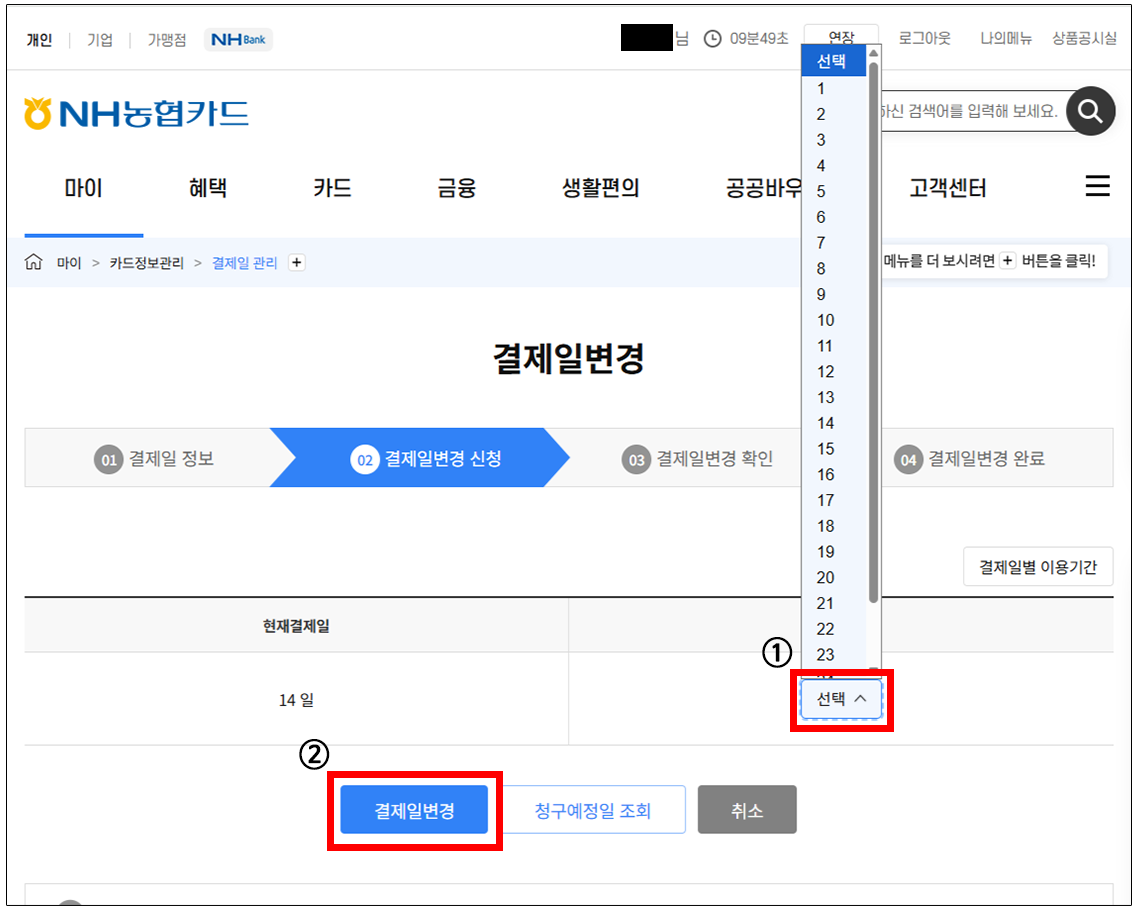Click the NH농협카드 logo
1138x910 pixels.
[136, 113]
